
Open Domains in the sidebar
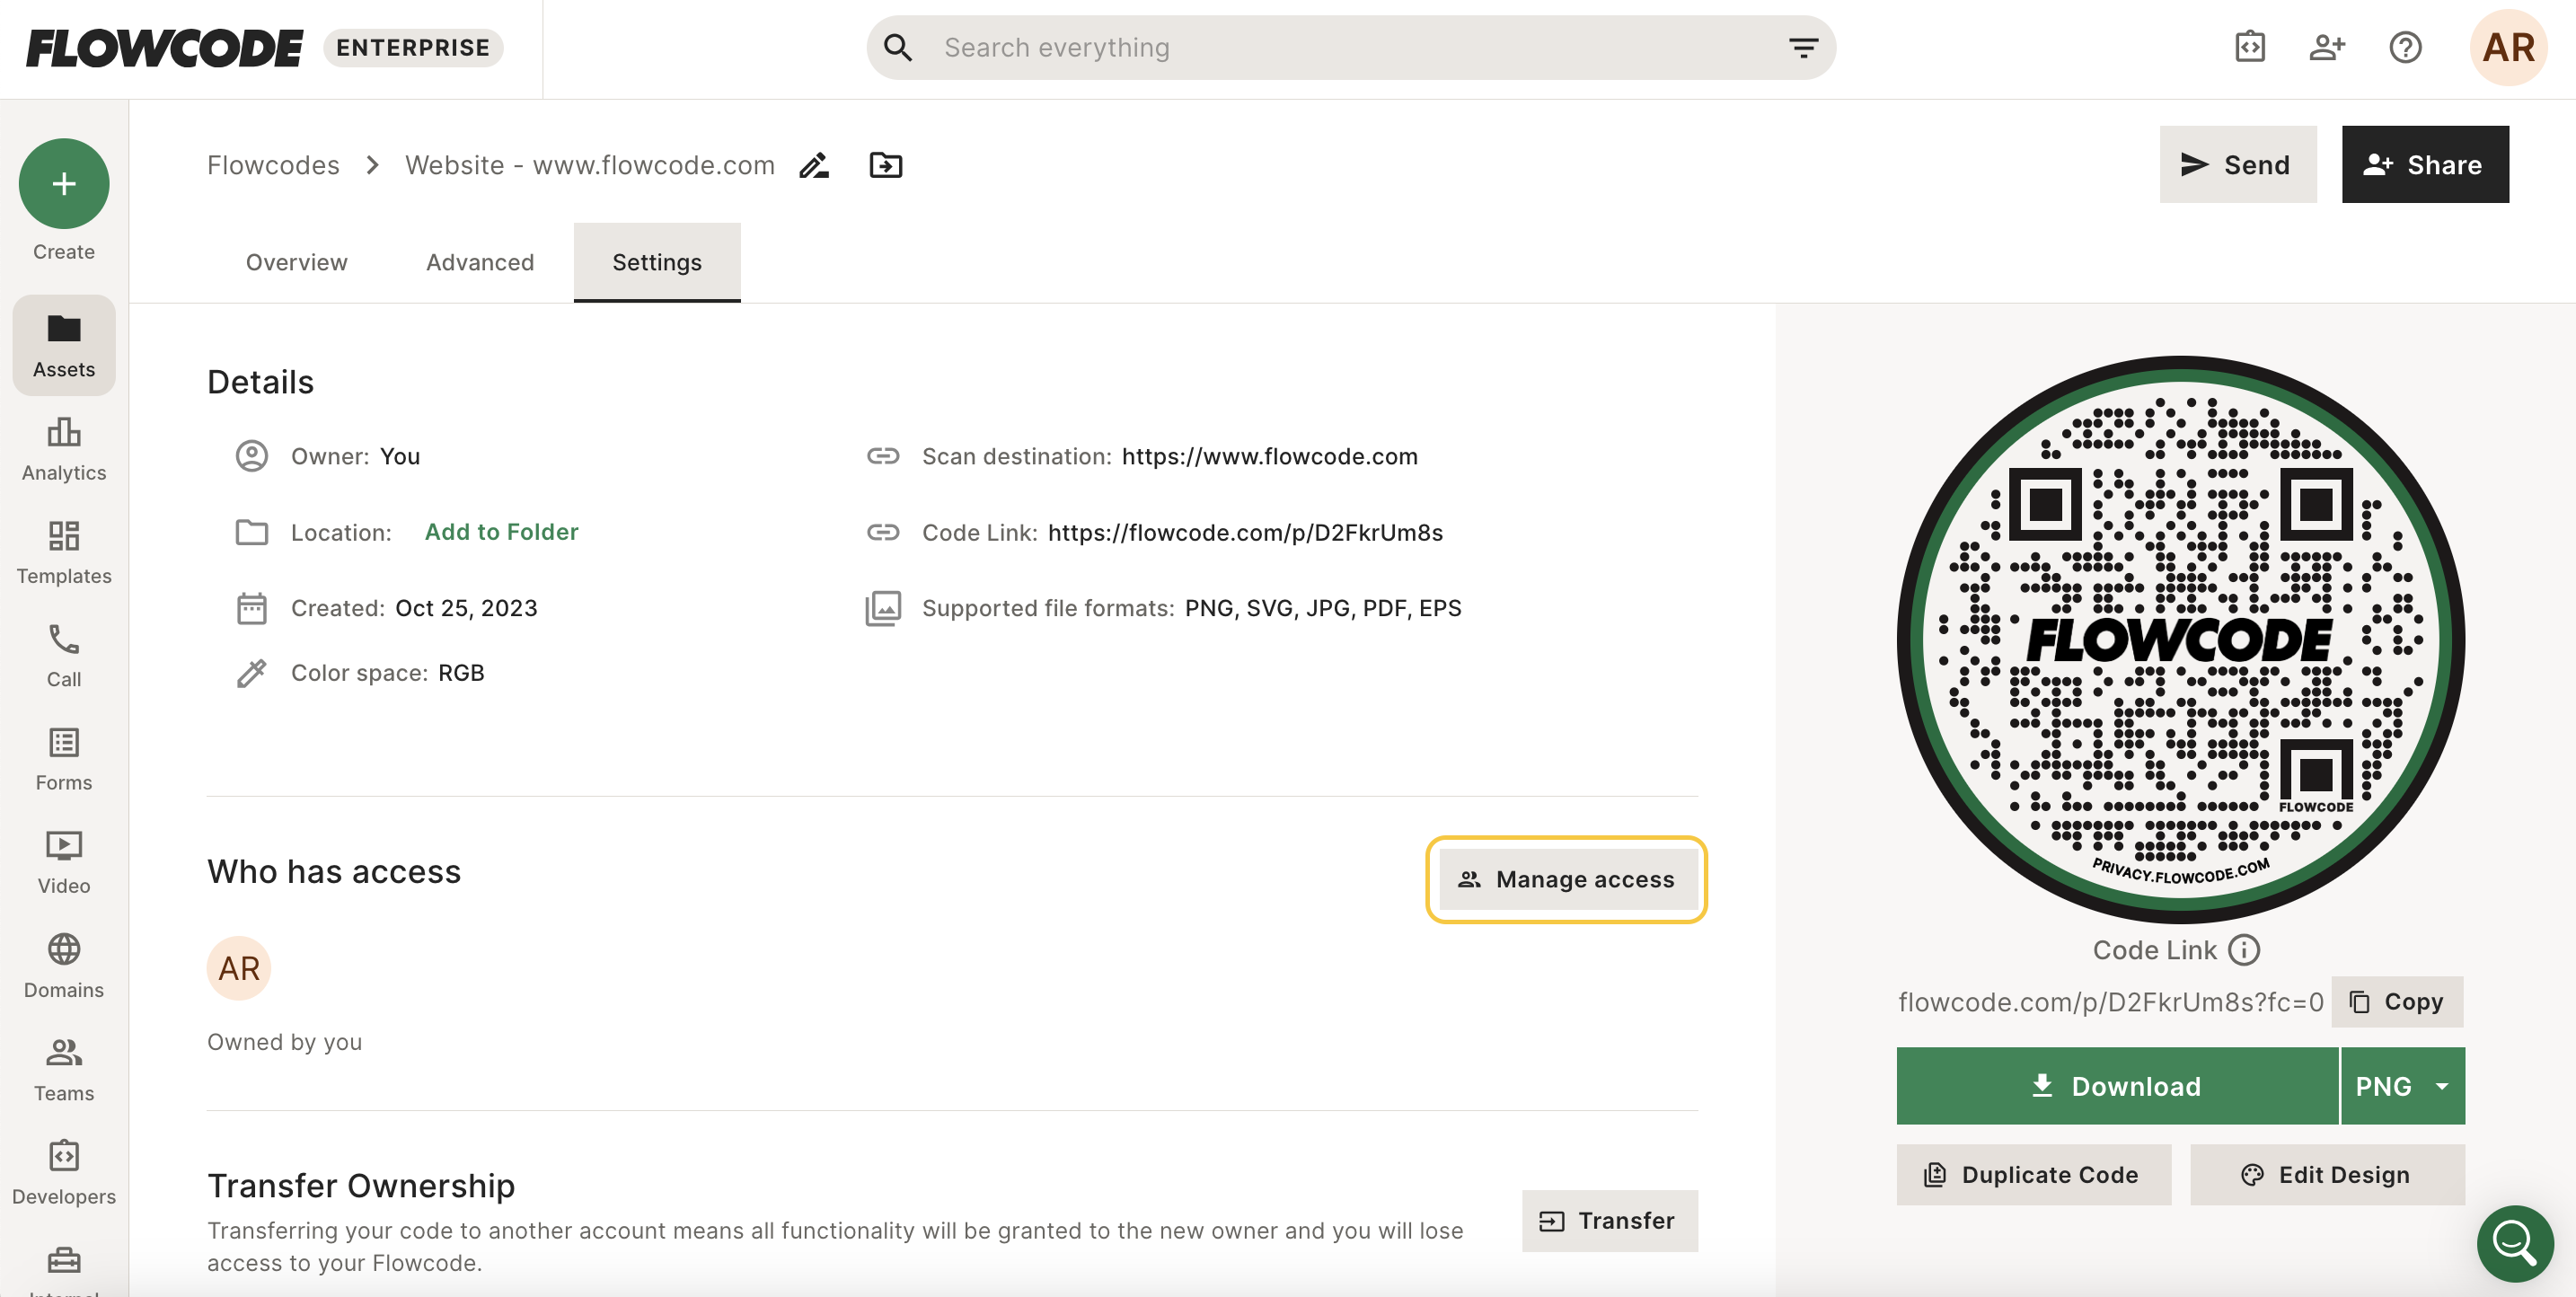tap(64, 967)
